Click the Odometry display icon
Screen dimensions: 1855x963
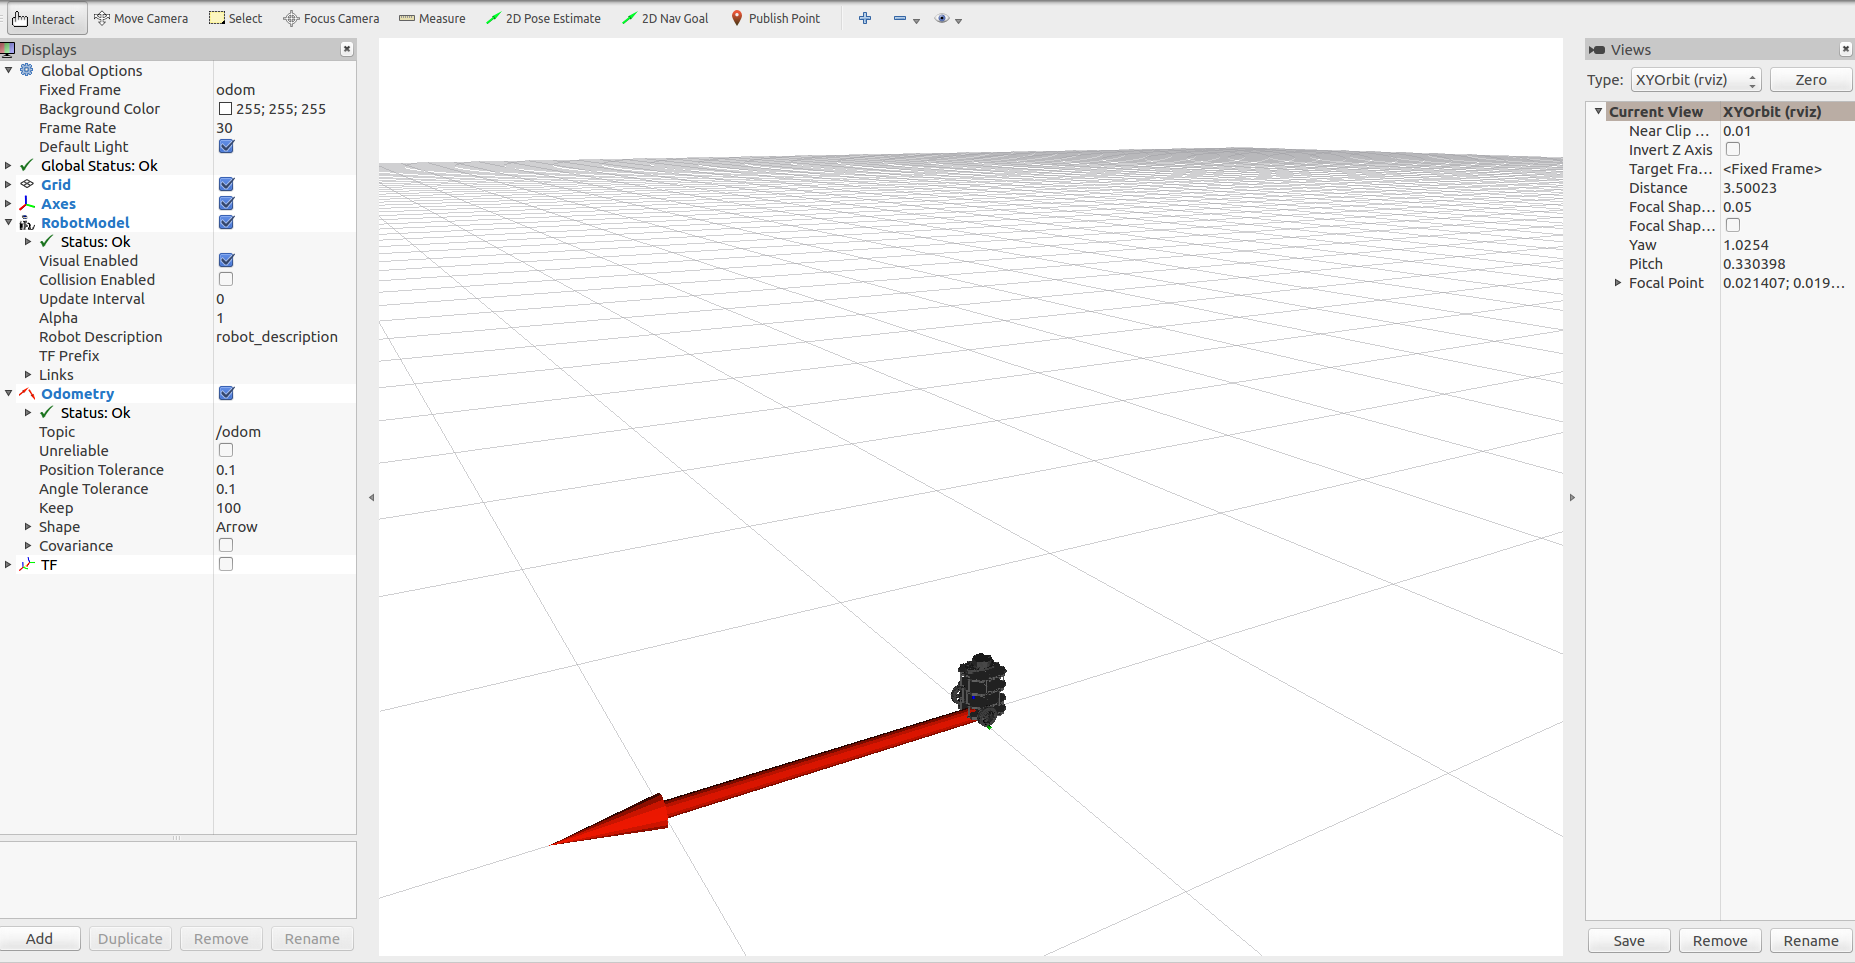point(27,393)
